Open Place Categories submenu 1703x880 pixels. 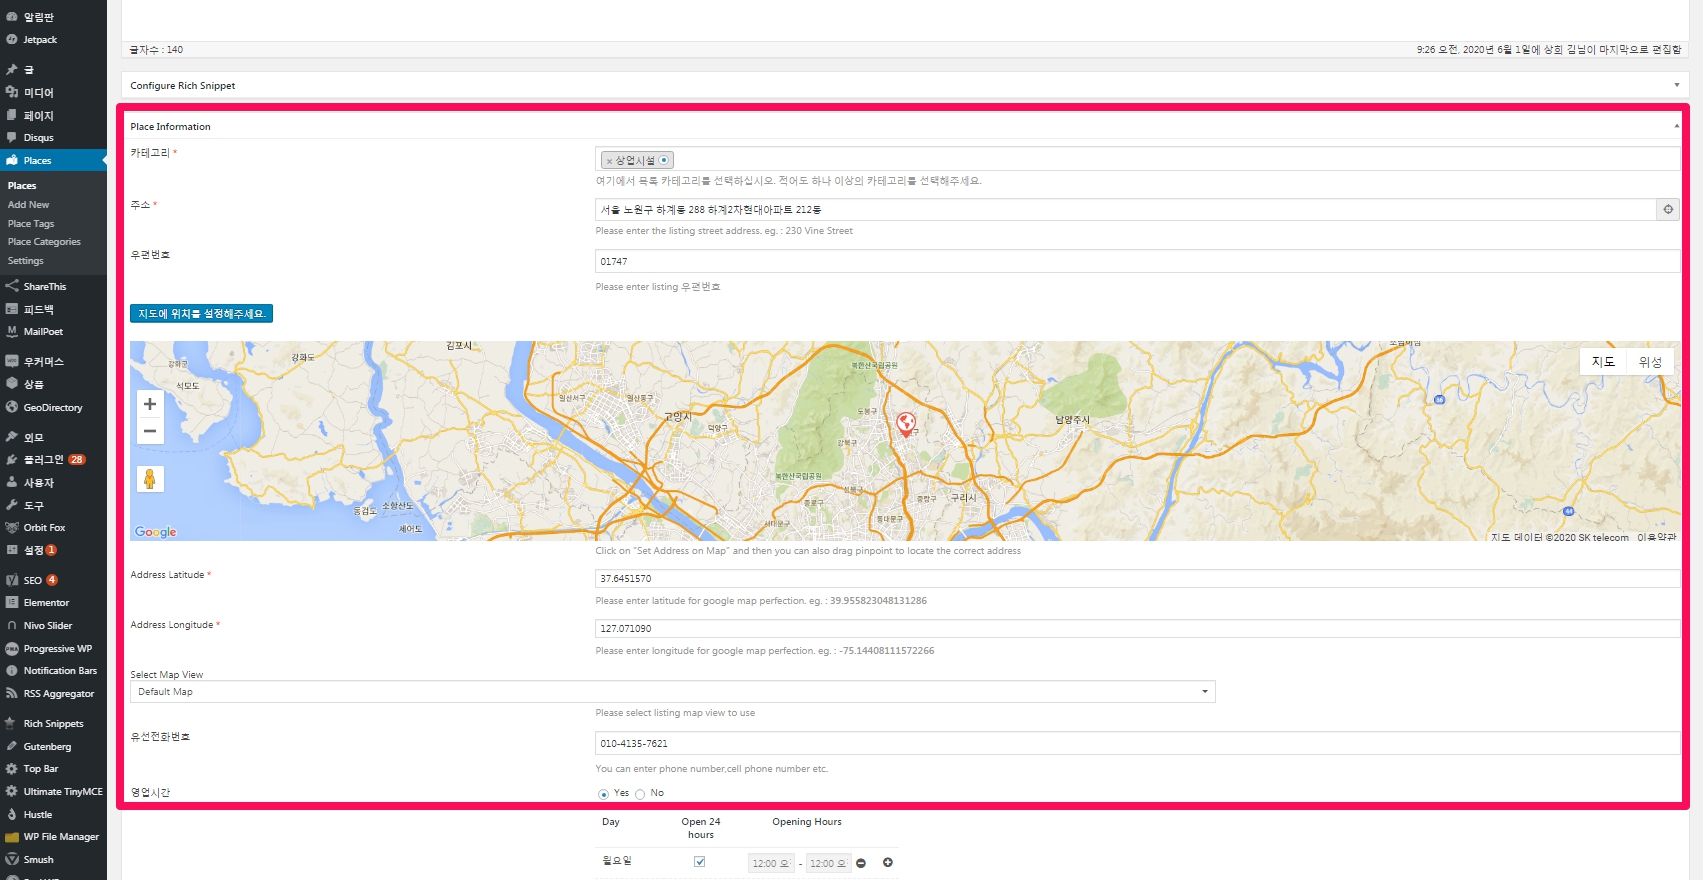44,242
